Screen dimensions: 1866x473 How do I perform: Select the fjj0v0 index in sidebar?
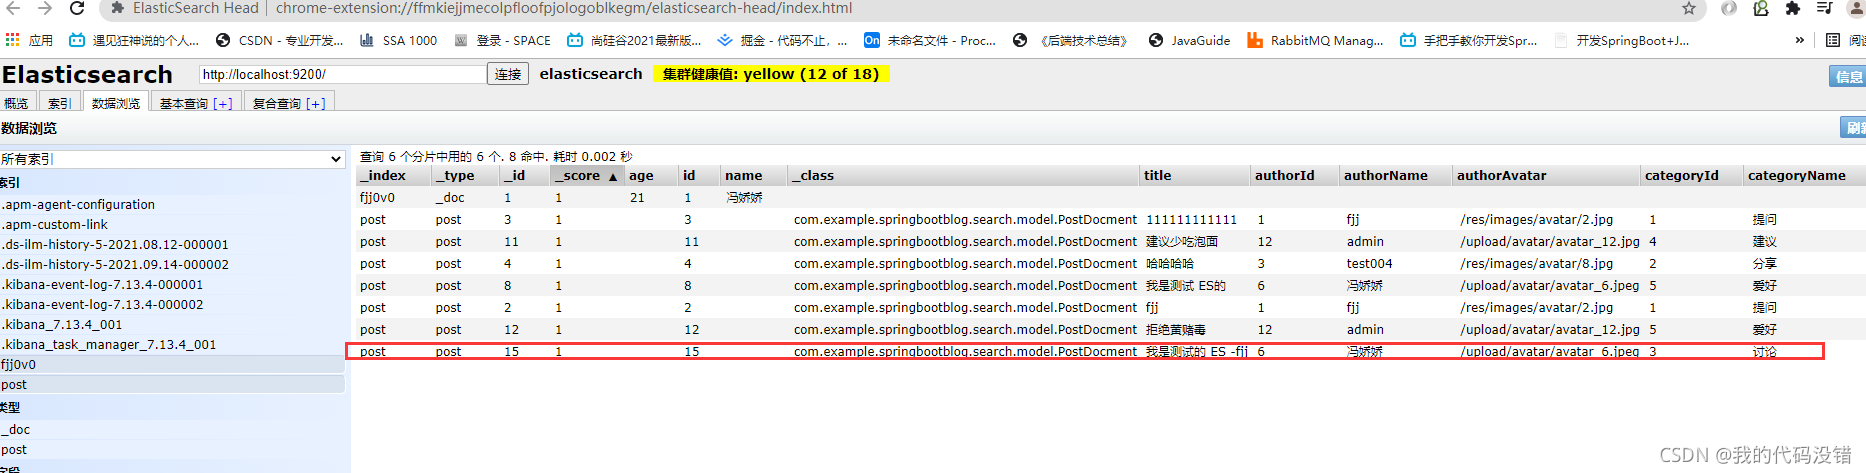click(172, 364)
